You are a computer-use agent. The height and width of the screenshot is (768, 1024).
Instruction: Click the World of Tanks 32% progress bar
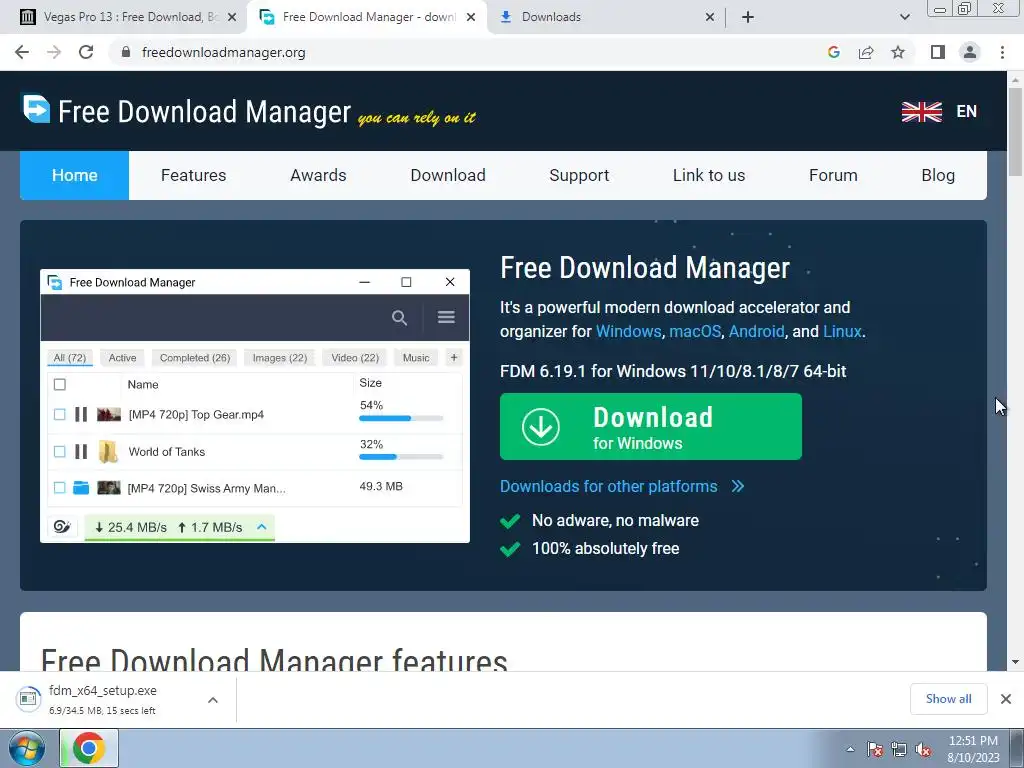tap(401, 457)
